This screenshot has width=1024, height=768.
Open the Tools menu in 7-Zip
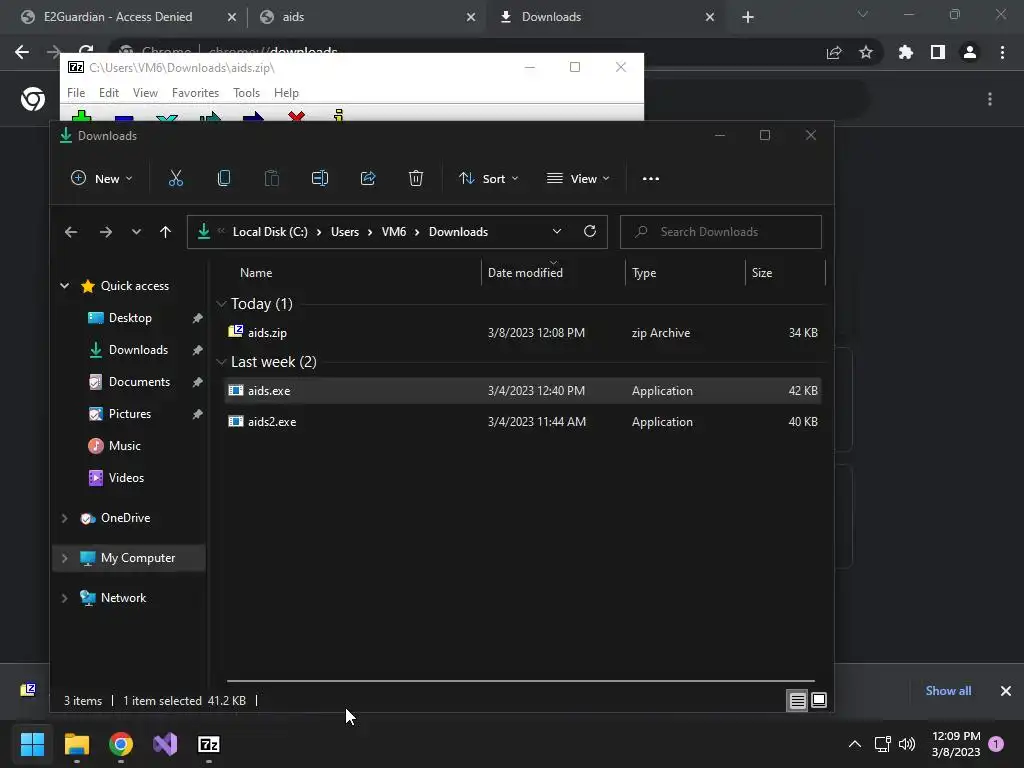click(246, 93)
